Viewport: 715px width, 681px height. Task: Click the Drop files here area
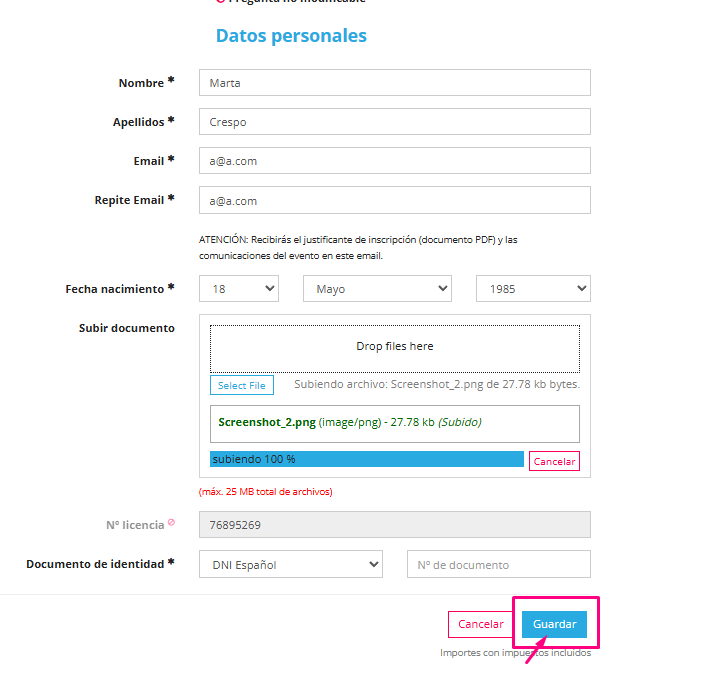tap(395, 349)
